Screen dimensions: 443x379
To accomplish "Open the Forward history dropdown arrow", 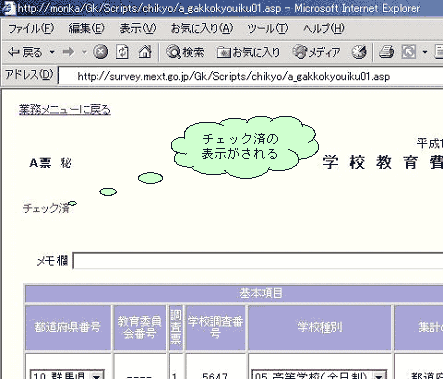I will tap(84, 52).
